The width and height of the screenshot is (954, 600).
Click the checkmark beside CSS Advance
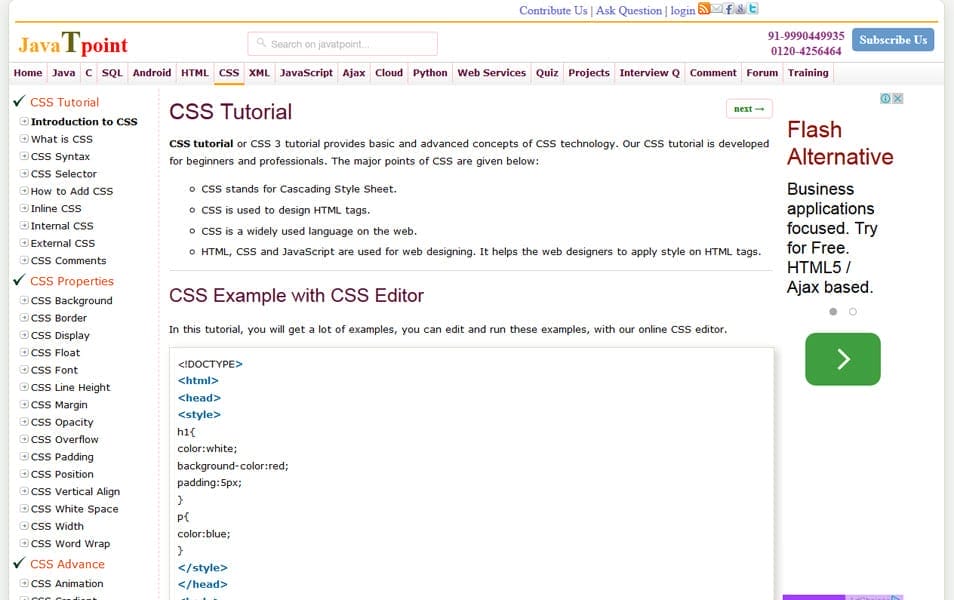coord(18,564)
